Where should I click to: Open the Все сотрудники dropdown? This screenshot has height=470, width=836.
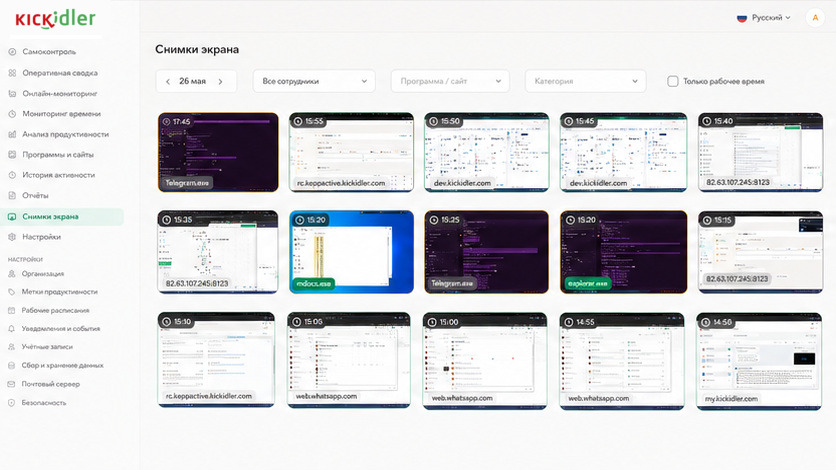314,81
